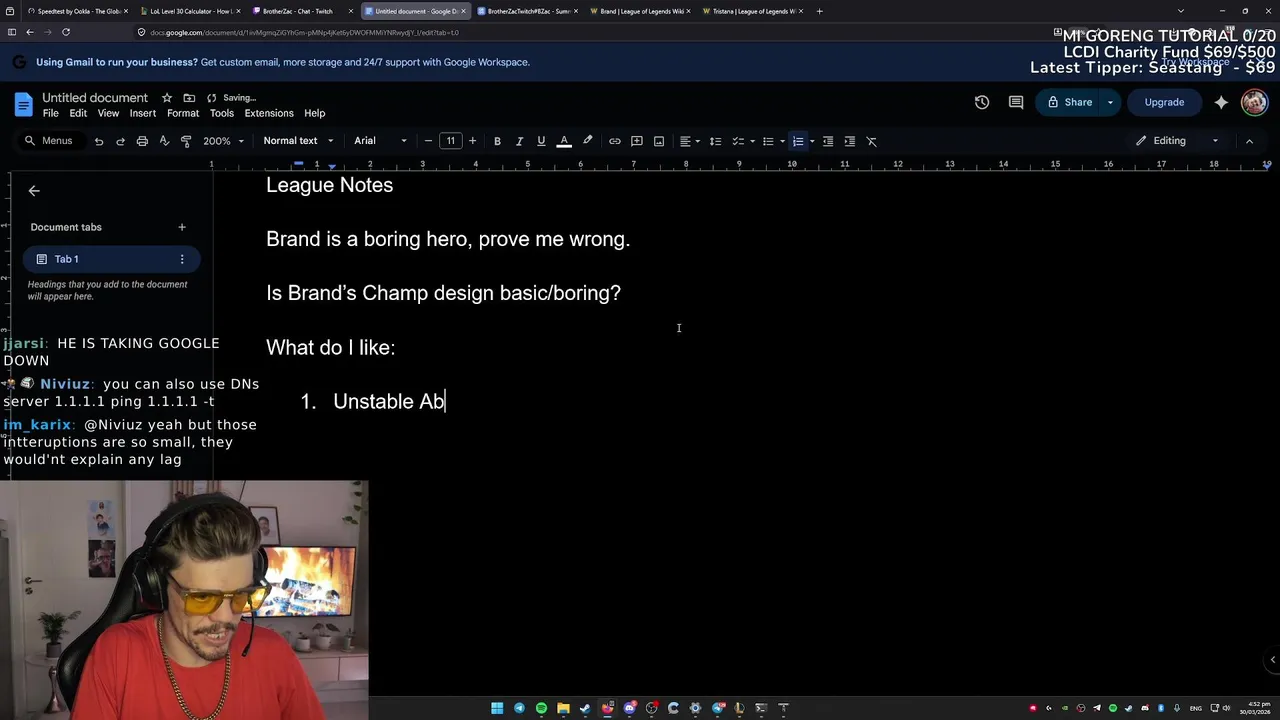Open the View menu

pos(108,113)
